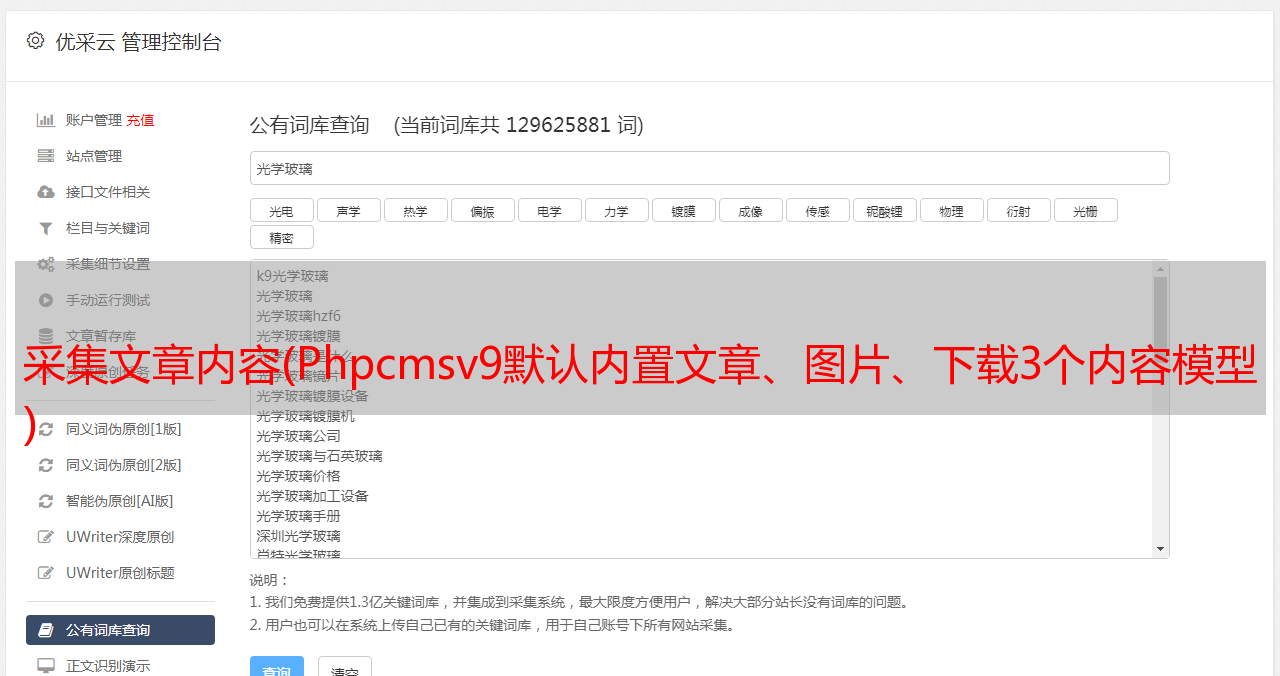The image size is (1280, 676).
Task: Choose the 光电 keyword tag
Action: point(281,210)
